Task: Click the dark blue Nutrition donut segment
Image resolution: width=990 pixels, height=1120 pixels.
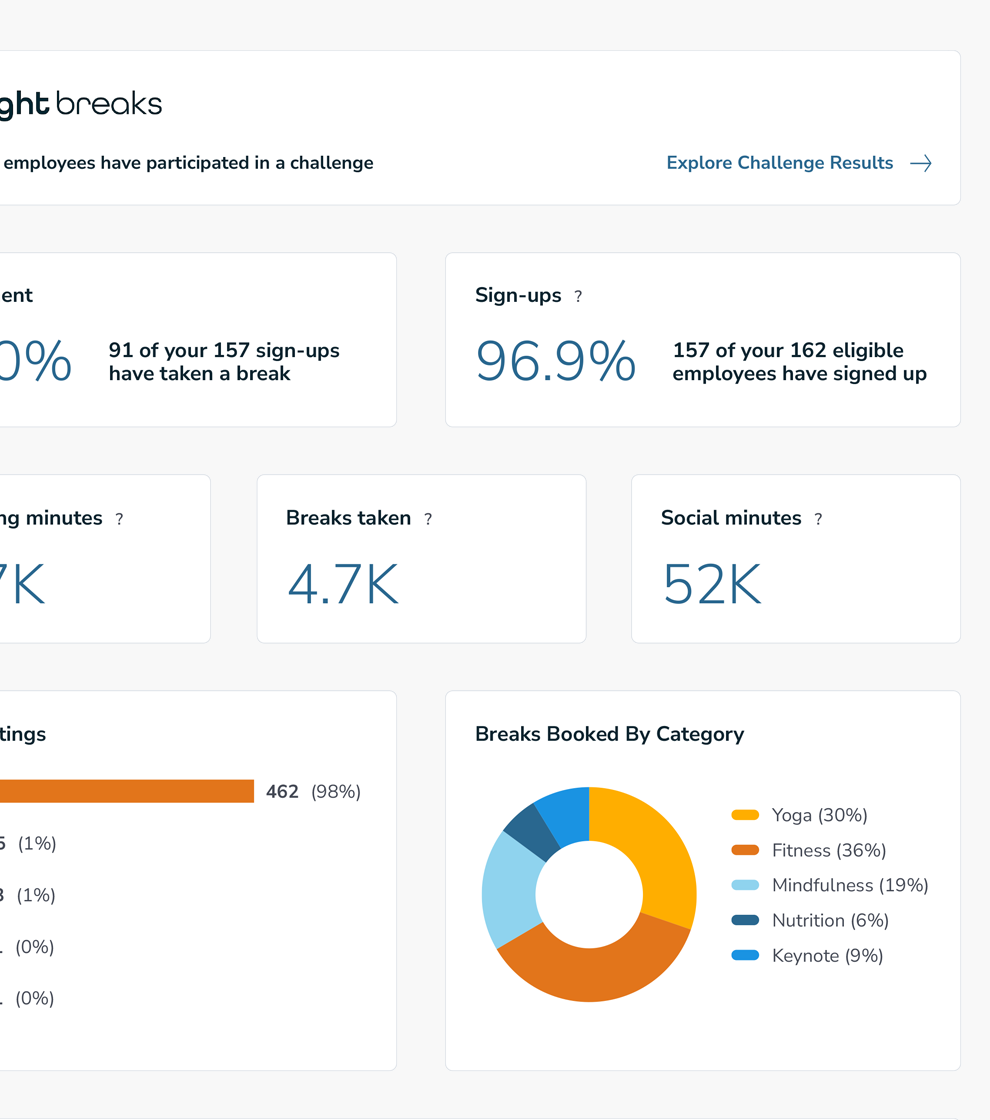Action: (531, 833)
